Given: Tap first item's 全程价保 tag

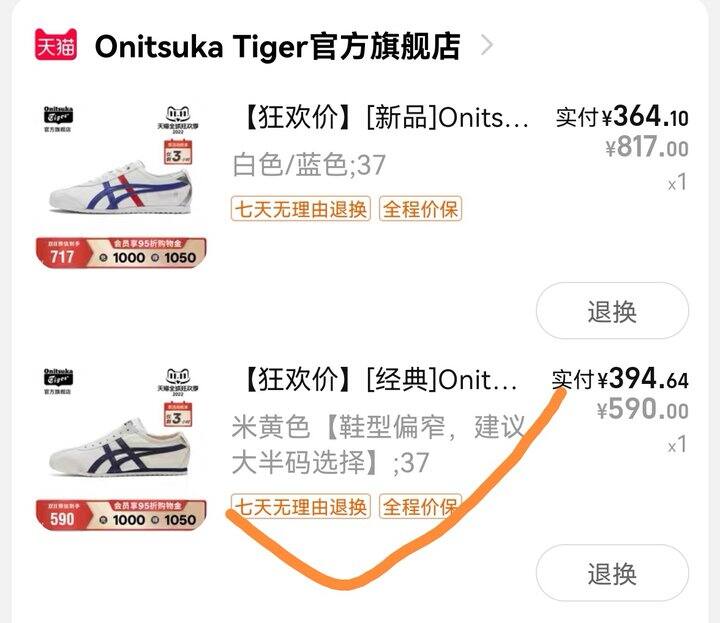Looking at the screenshot, I should (x=420, y=209).
